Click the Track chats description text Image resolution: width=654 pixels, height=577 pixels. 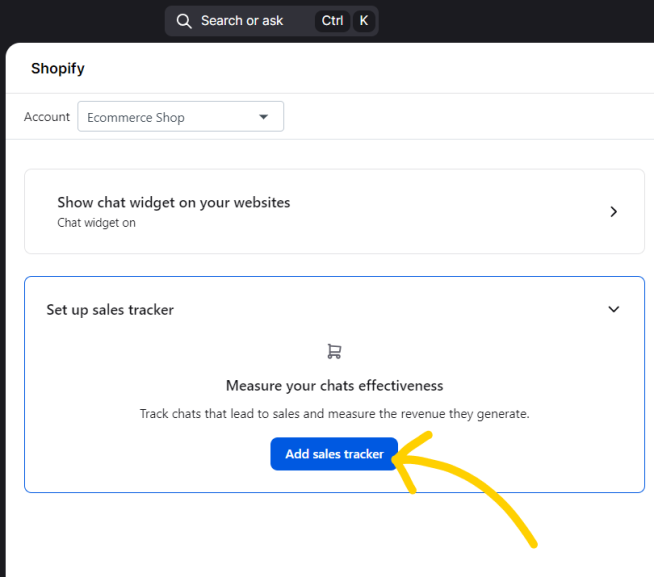tap(335, 414)
